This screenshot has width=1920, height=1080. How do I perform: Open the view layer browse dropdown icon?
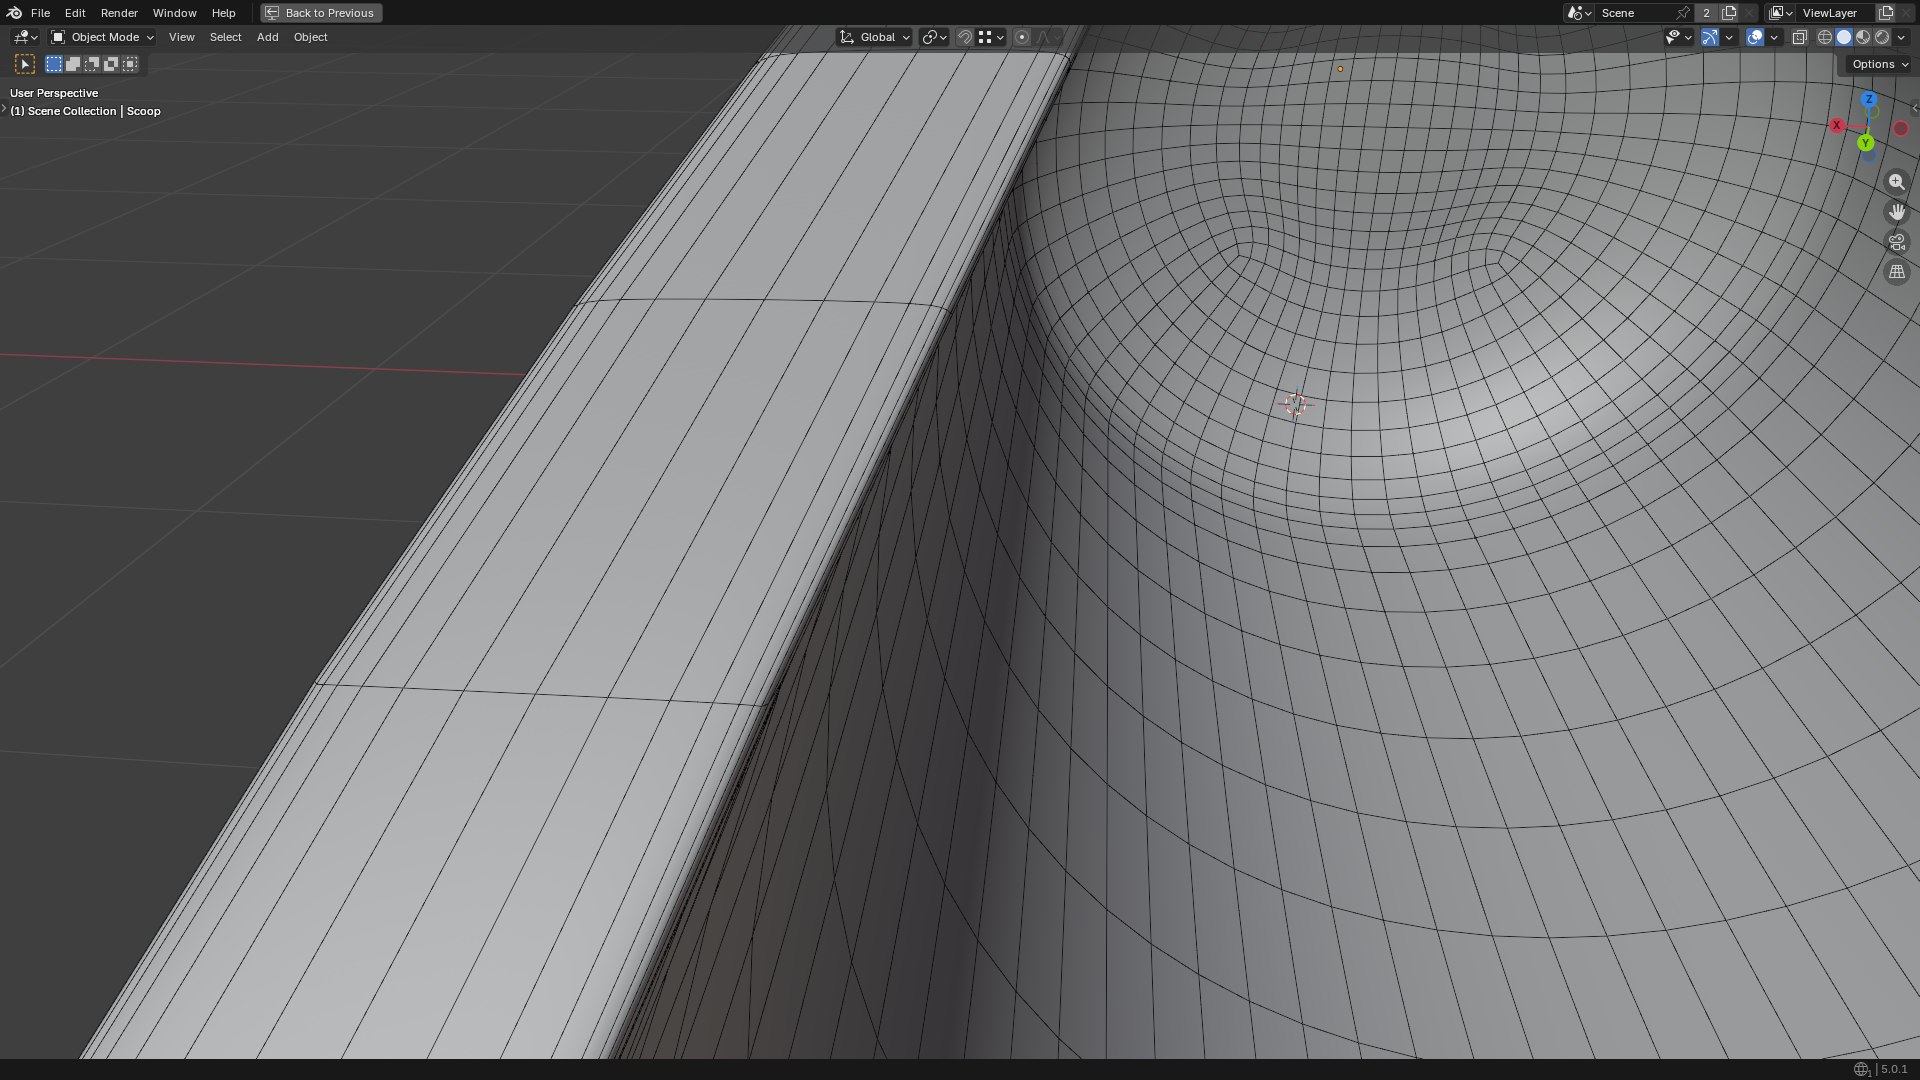1780,13
